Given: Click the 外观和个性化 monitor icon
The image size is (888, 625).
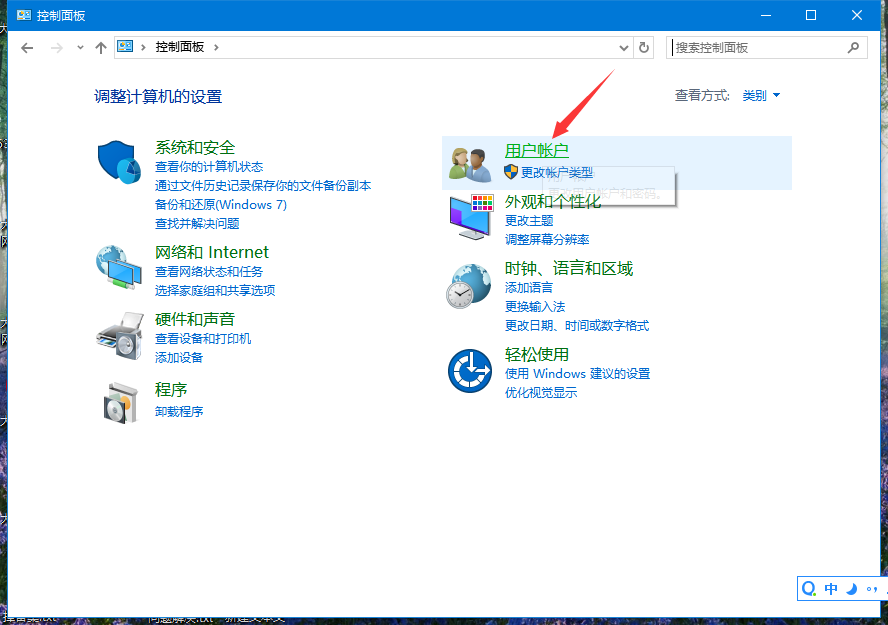Looking at the screenshot, I should (x=471, y=217).
